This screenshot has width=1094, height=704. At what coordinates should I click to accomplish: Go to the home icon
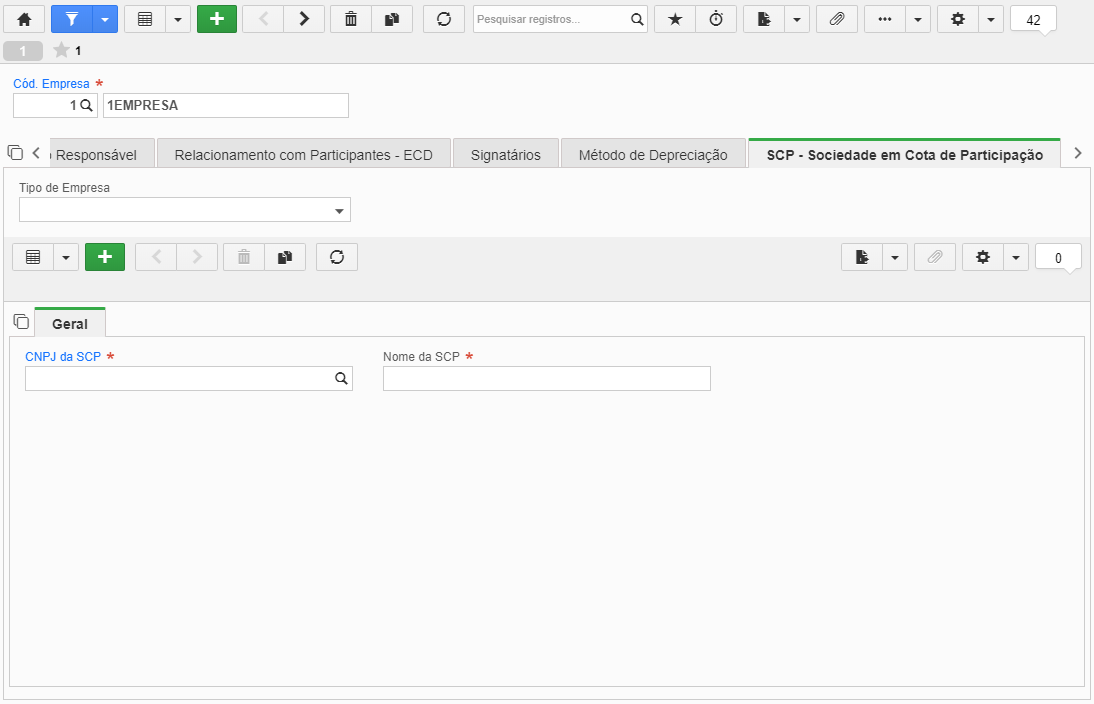click(x=24, y=20)
